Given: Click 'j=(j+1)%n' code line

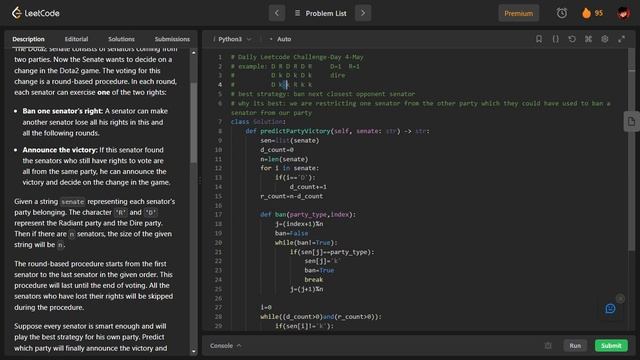Looking at the screenshot, I should [306, 289].
